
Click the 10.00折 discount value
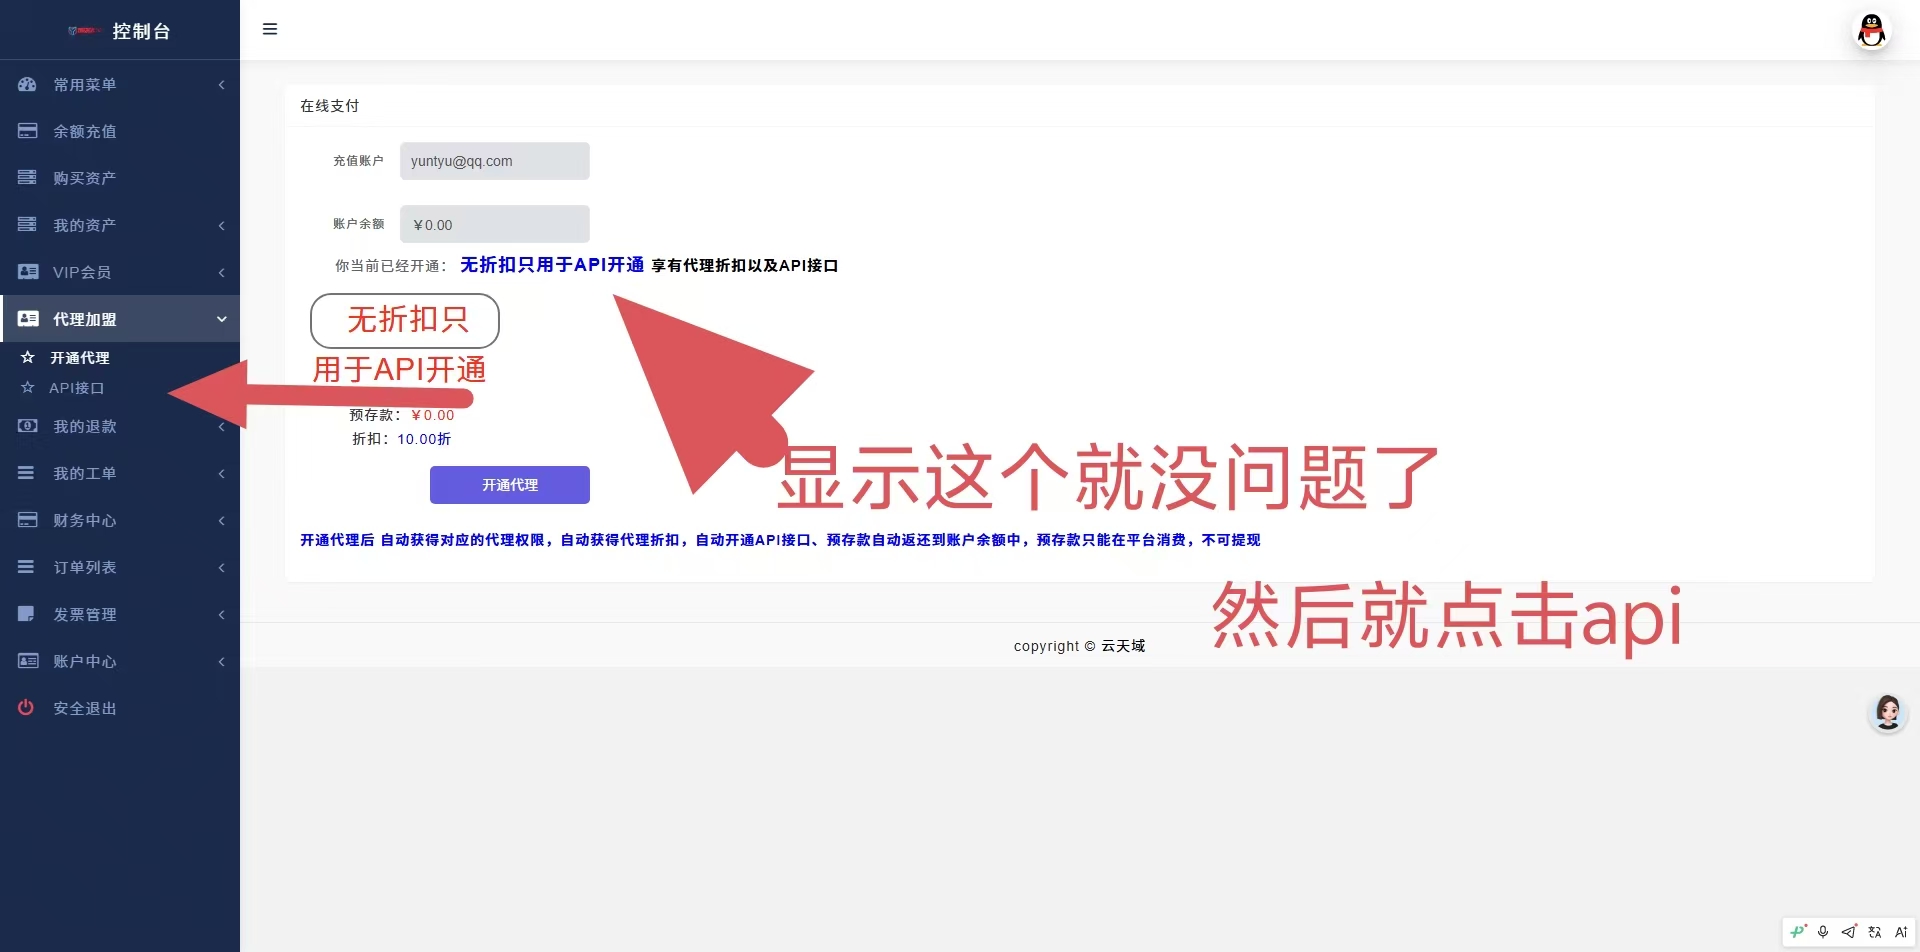click(424, 439)
